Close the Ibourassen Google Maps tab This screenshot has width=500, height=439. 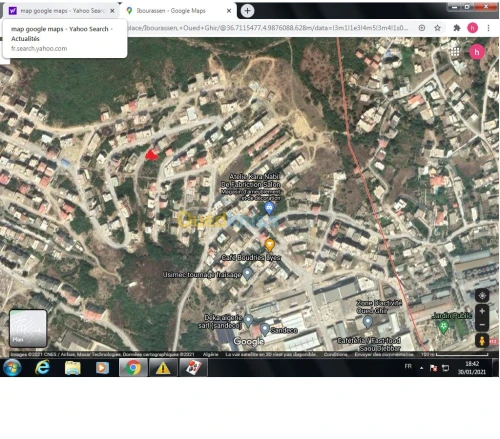[x=229, y=11]
